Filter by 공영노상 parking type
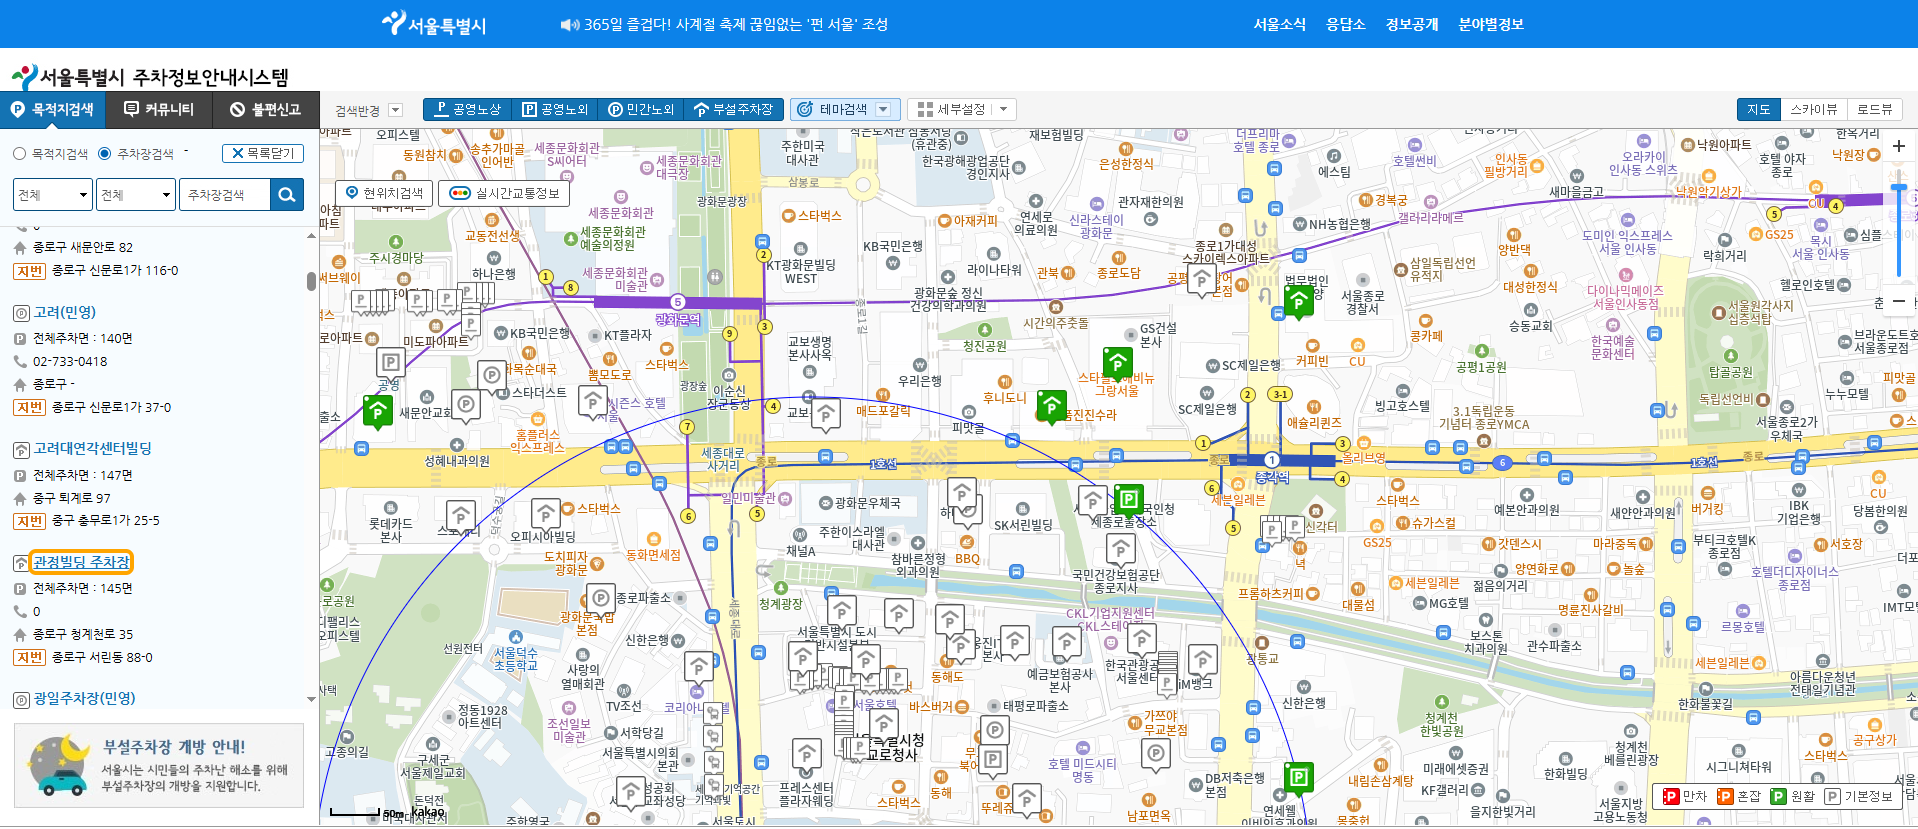 (468, 109)
